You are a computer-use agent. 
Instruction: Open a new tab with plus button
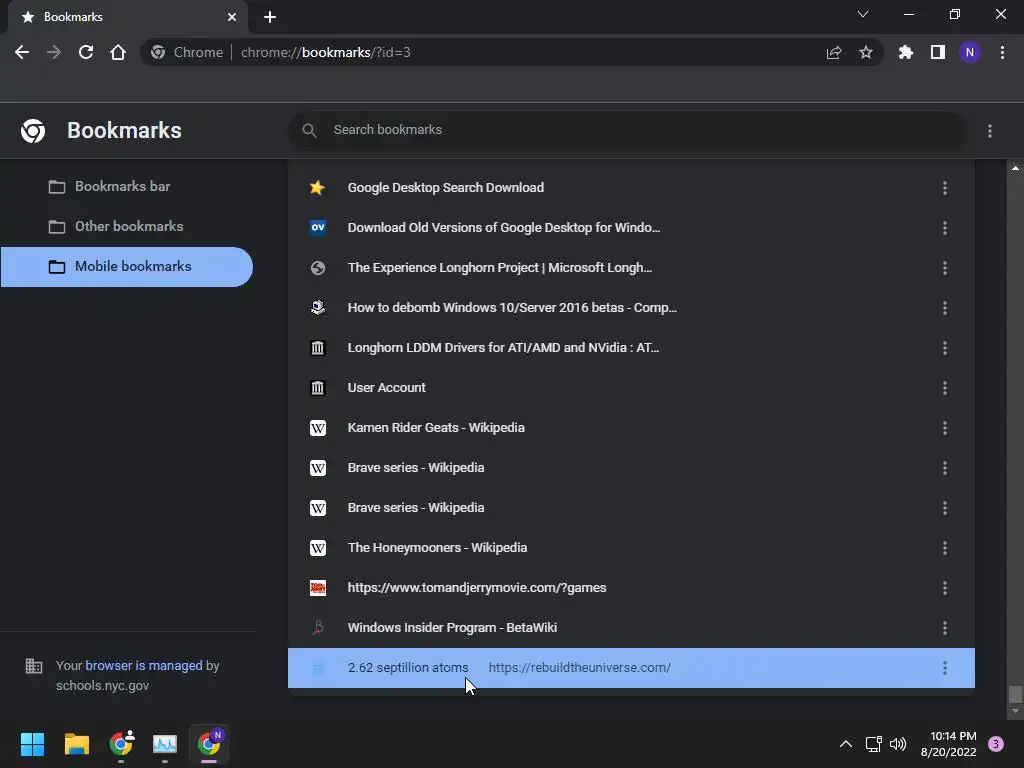point(270,17)
